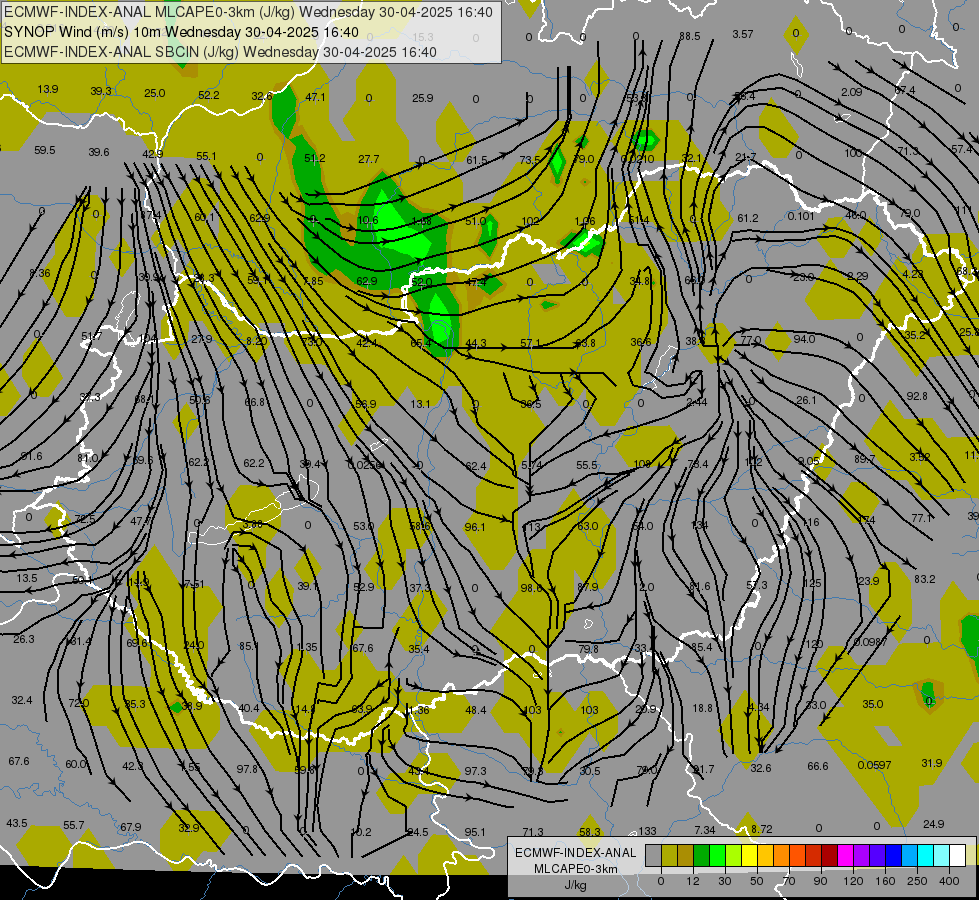Click the station value '67.9'
The height and width of the screenshot is (900, 979).
[131, 827]
